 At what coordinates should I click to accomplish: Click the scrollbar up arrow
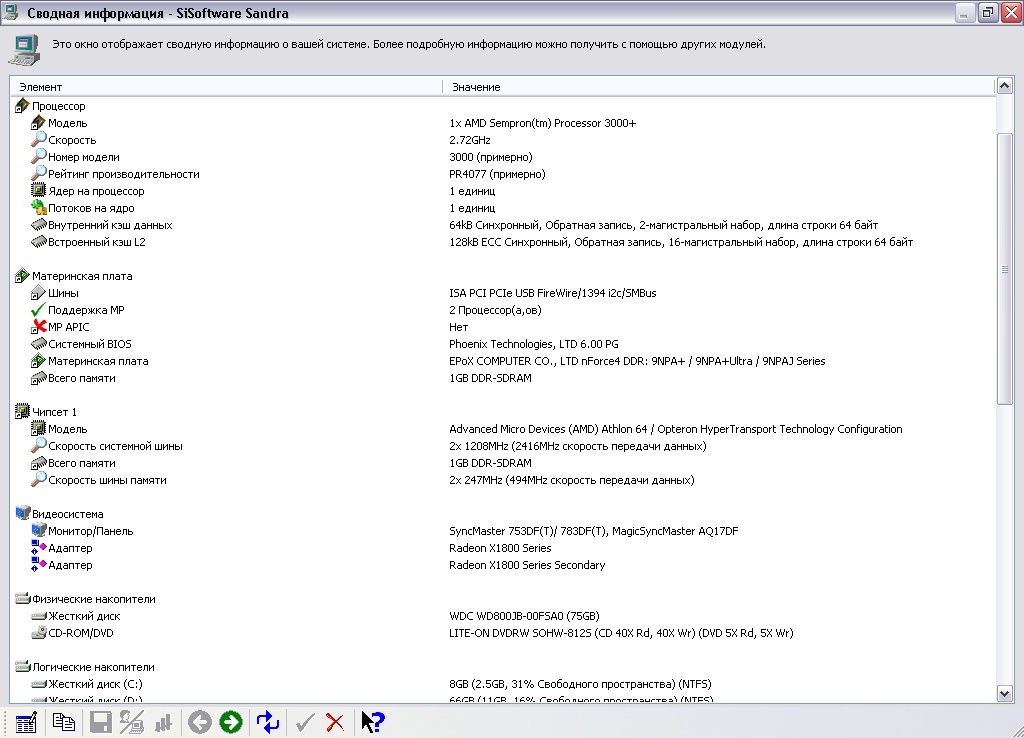click(1004, 86)
